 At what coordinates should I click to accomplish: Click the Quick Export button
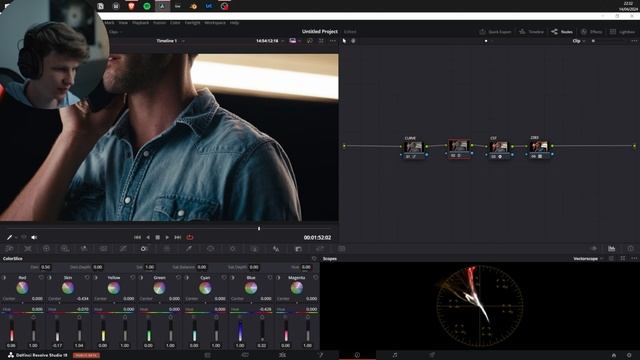[x=495, y=31]
